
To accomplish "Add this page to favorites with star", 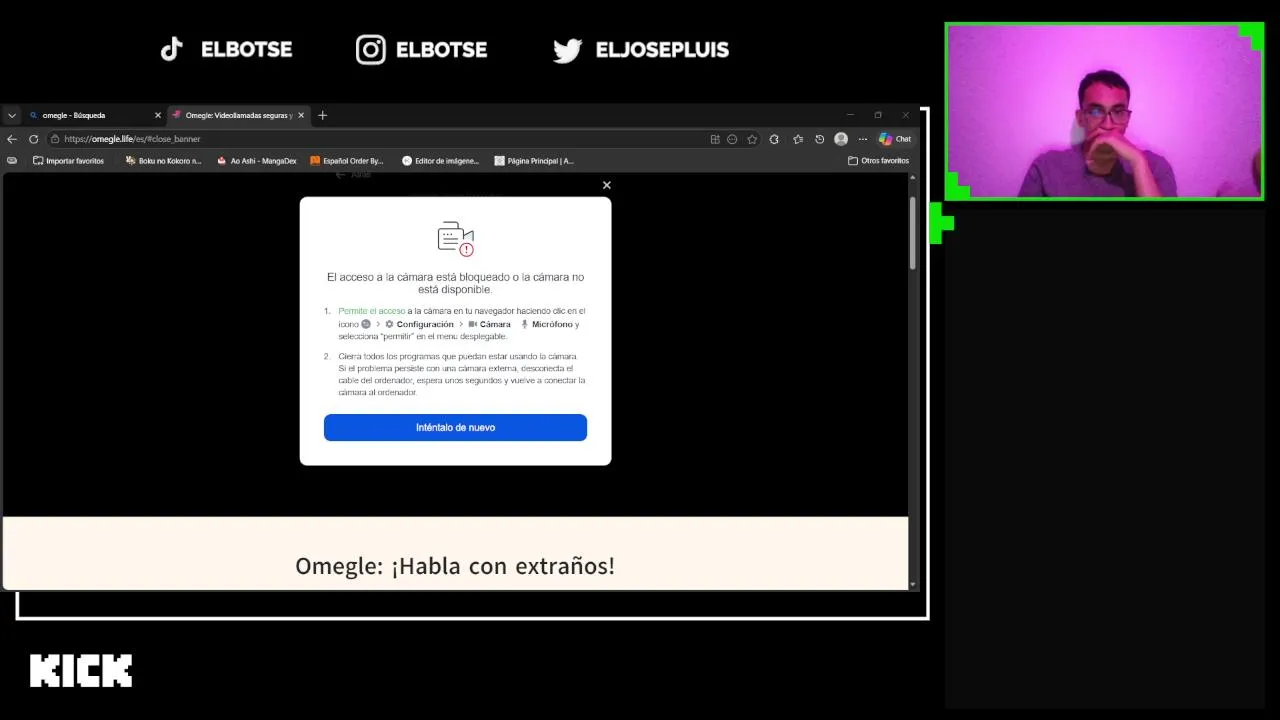I will pos(752,139).
